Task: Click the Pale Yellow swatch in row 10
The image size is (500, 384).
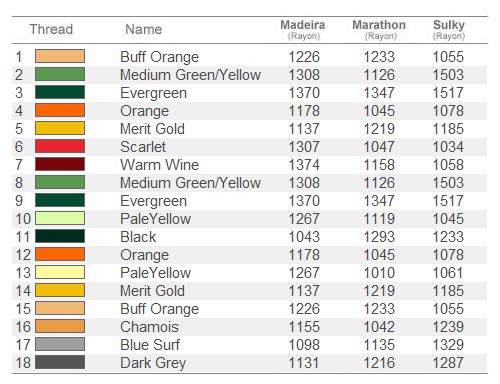Action: (60, 218)
